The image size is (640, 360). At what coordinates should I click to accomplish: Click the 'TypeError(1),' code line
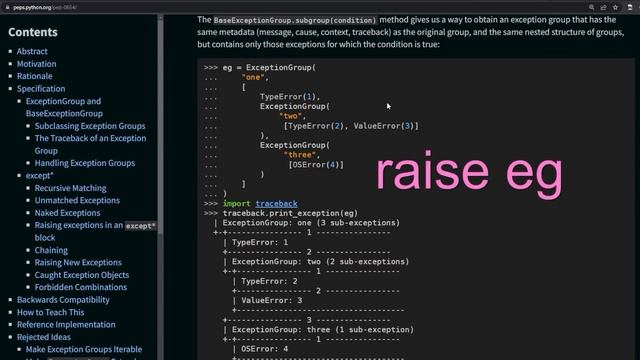click(x=290, y=97)
